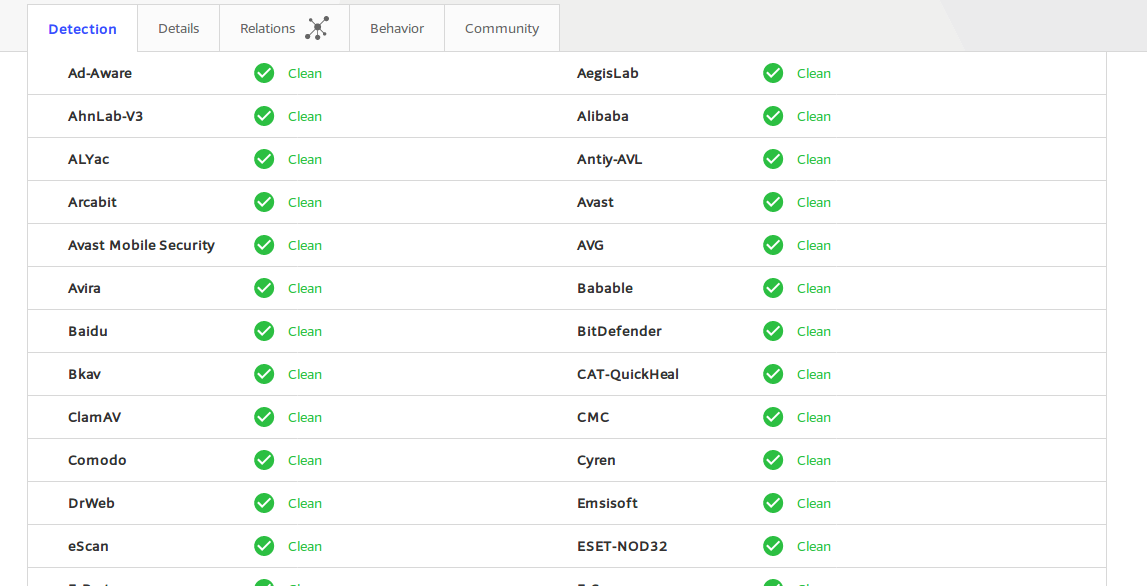The width and height of the screenshot is (1147, 586).
Task: Click the Clean label next to Emsisoft
Action: (x=813, y=503)
